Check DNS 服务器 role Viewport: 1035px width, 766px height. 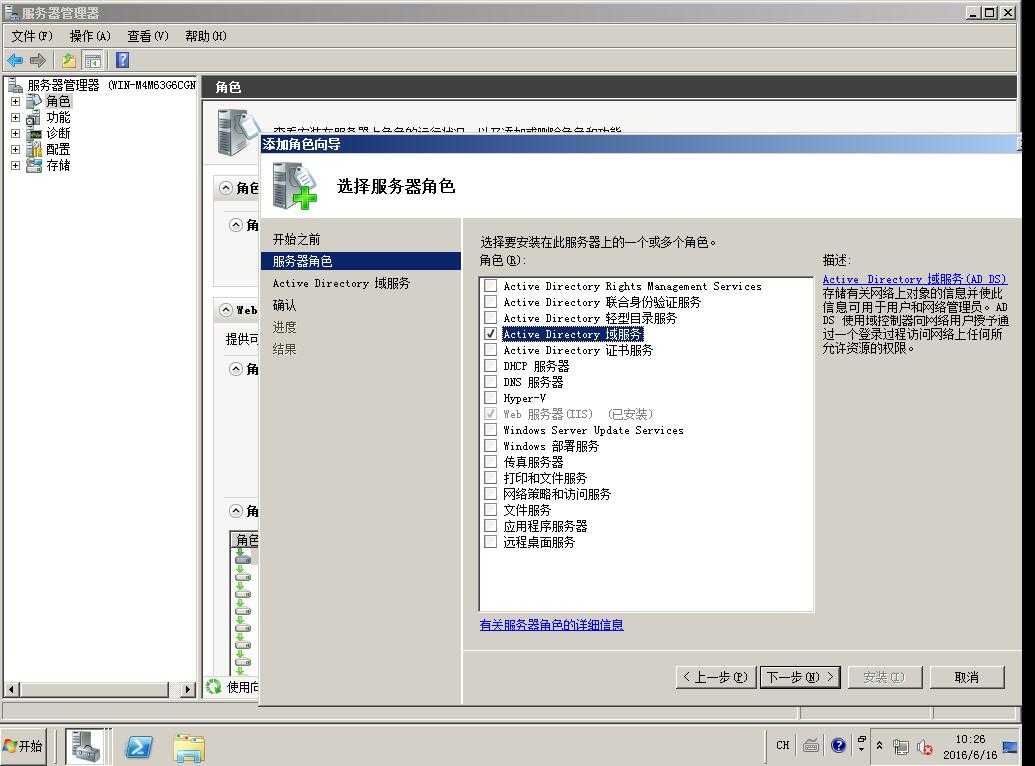coord(490,382)
